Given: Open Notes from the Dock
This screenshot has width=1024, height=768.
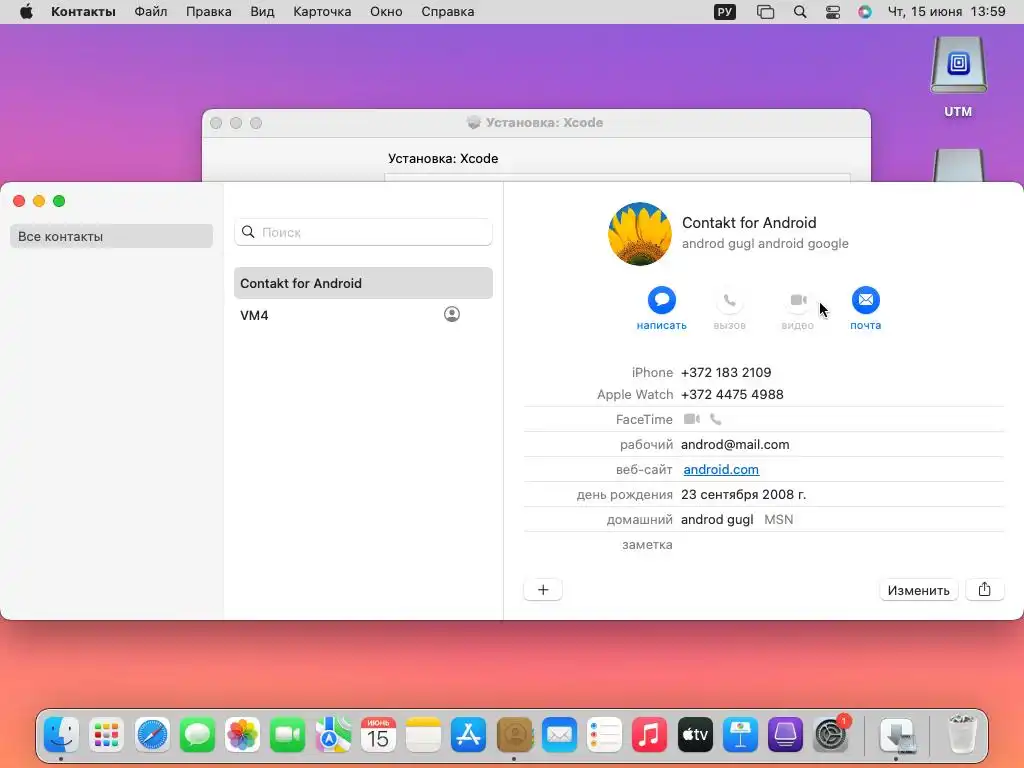Looking at the screenshot, I should (423, 735).
